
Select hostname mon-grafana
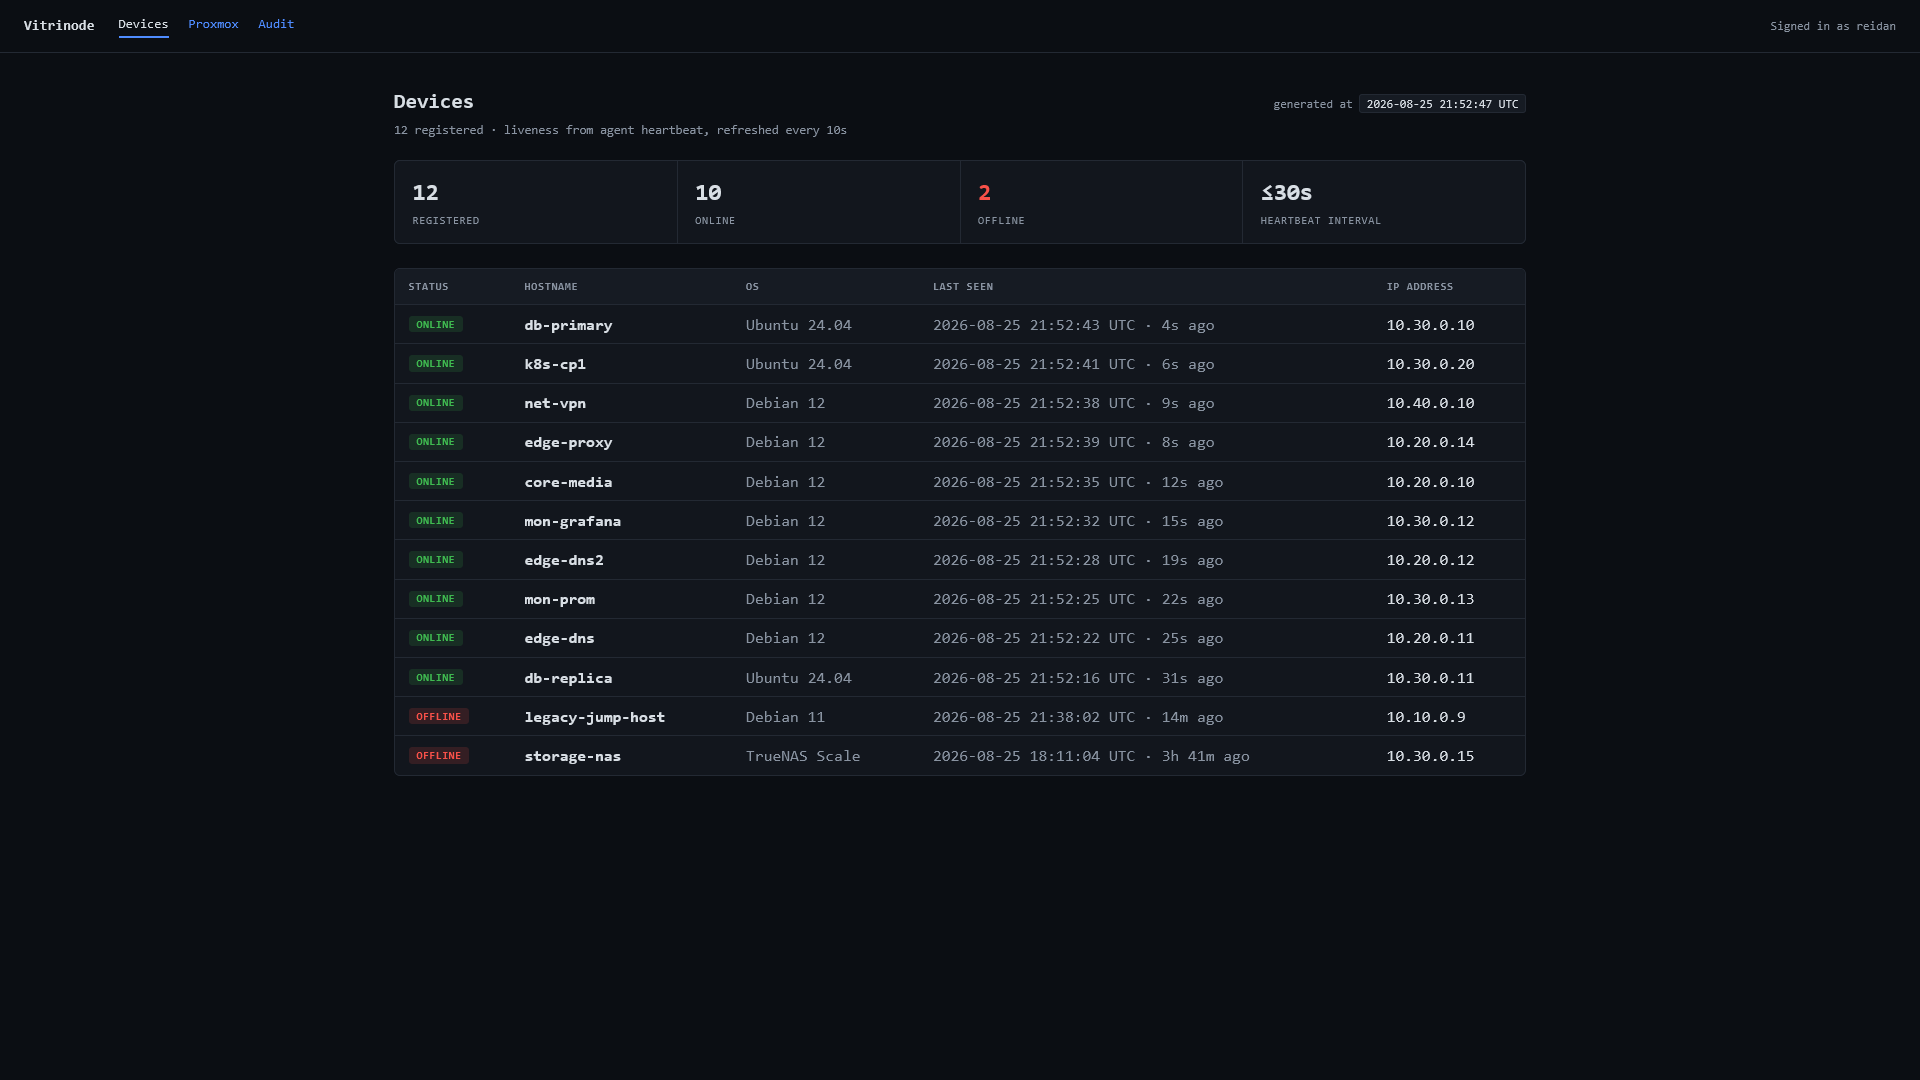click(x=572, y=521)
